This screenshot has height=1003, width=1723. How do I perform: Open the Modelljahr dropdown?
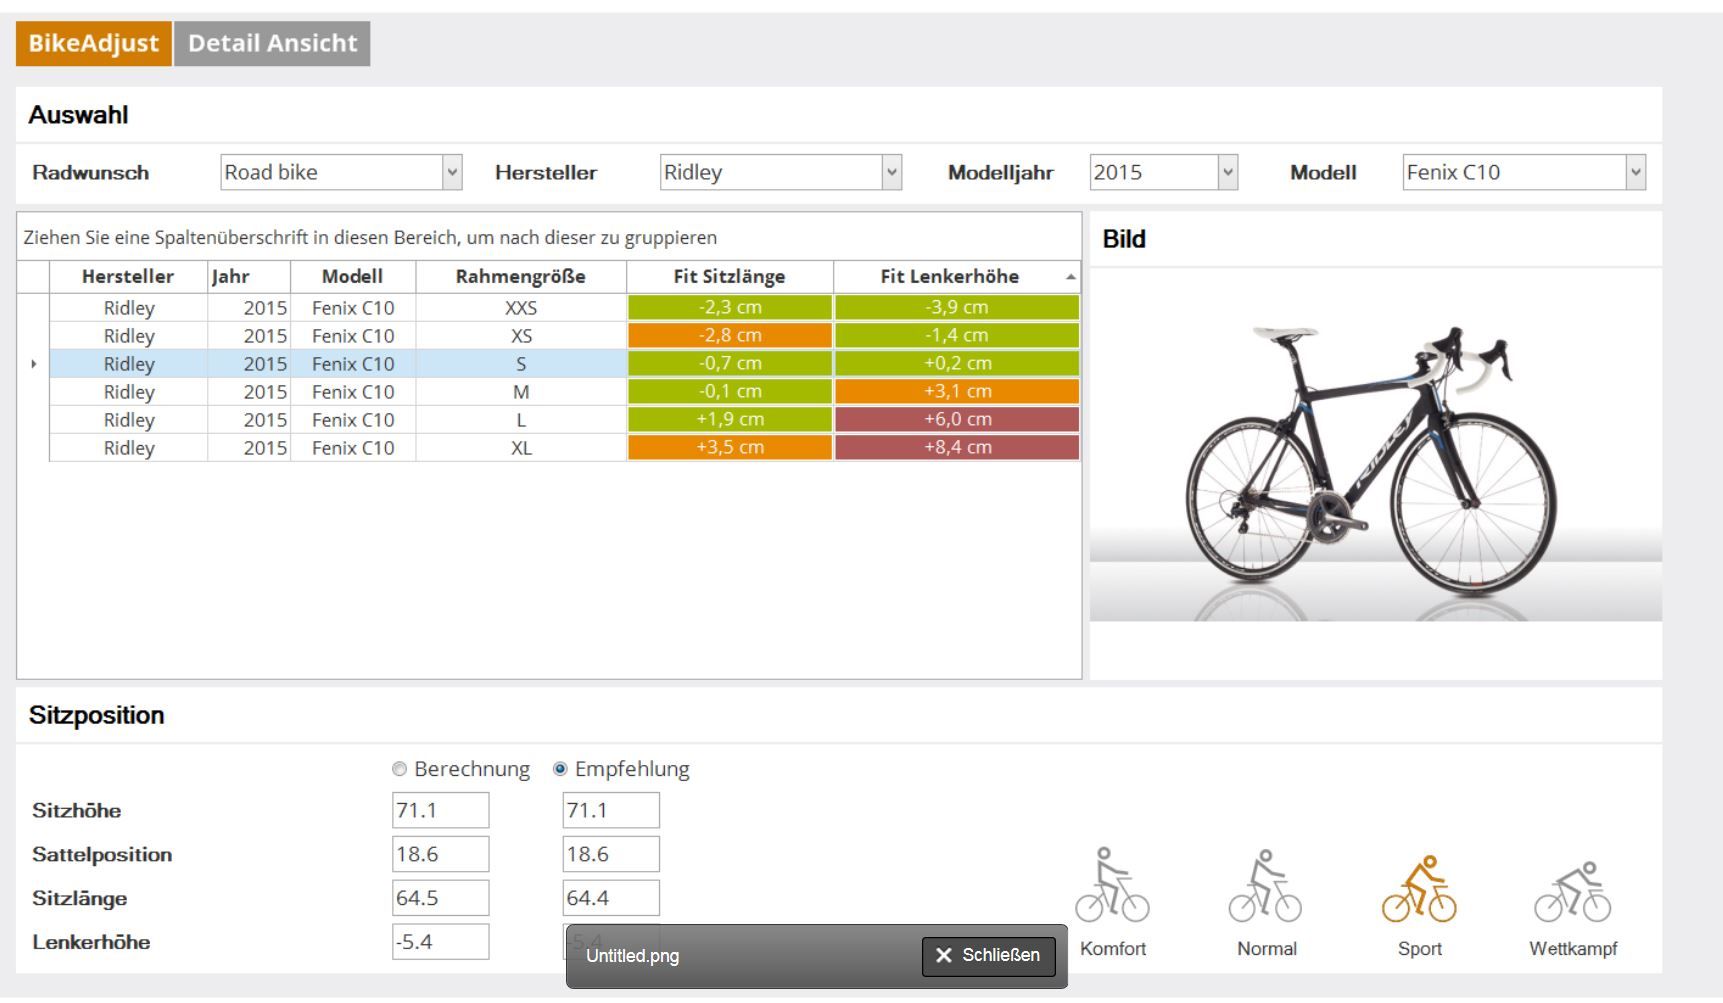point(1228,173)
